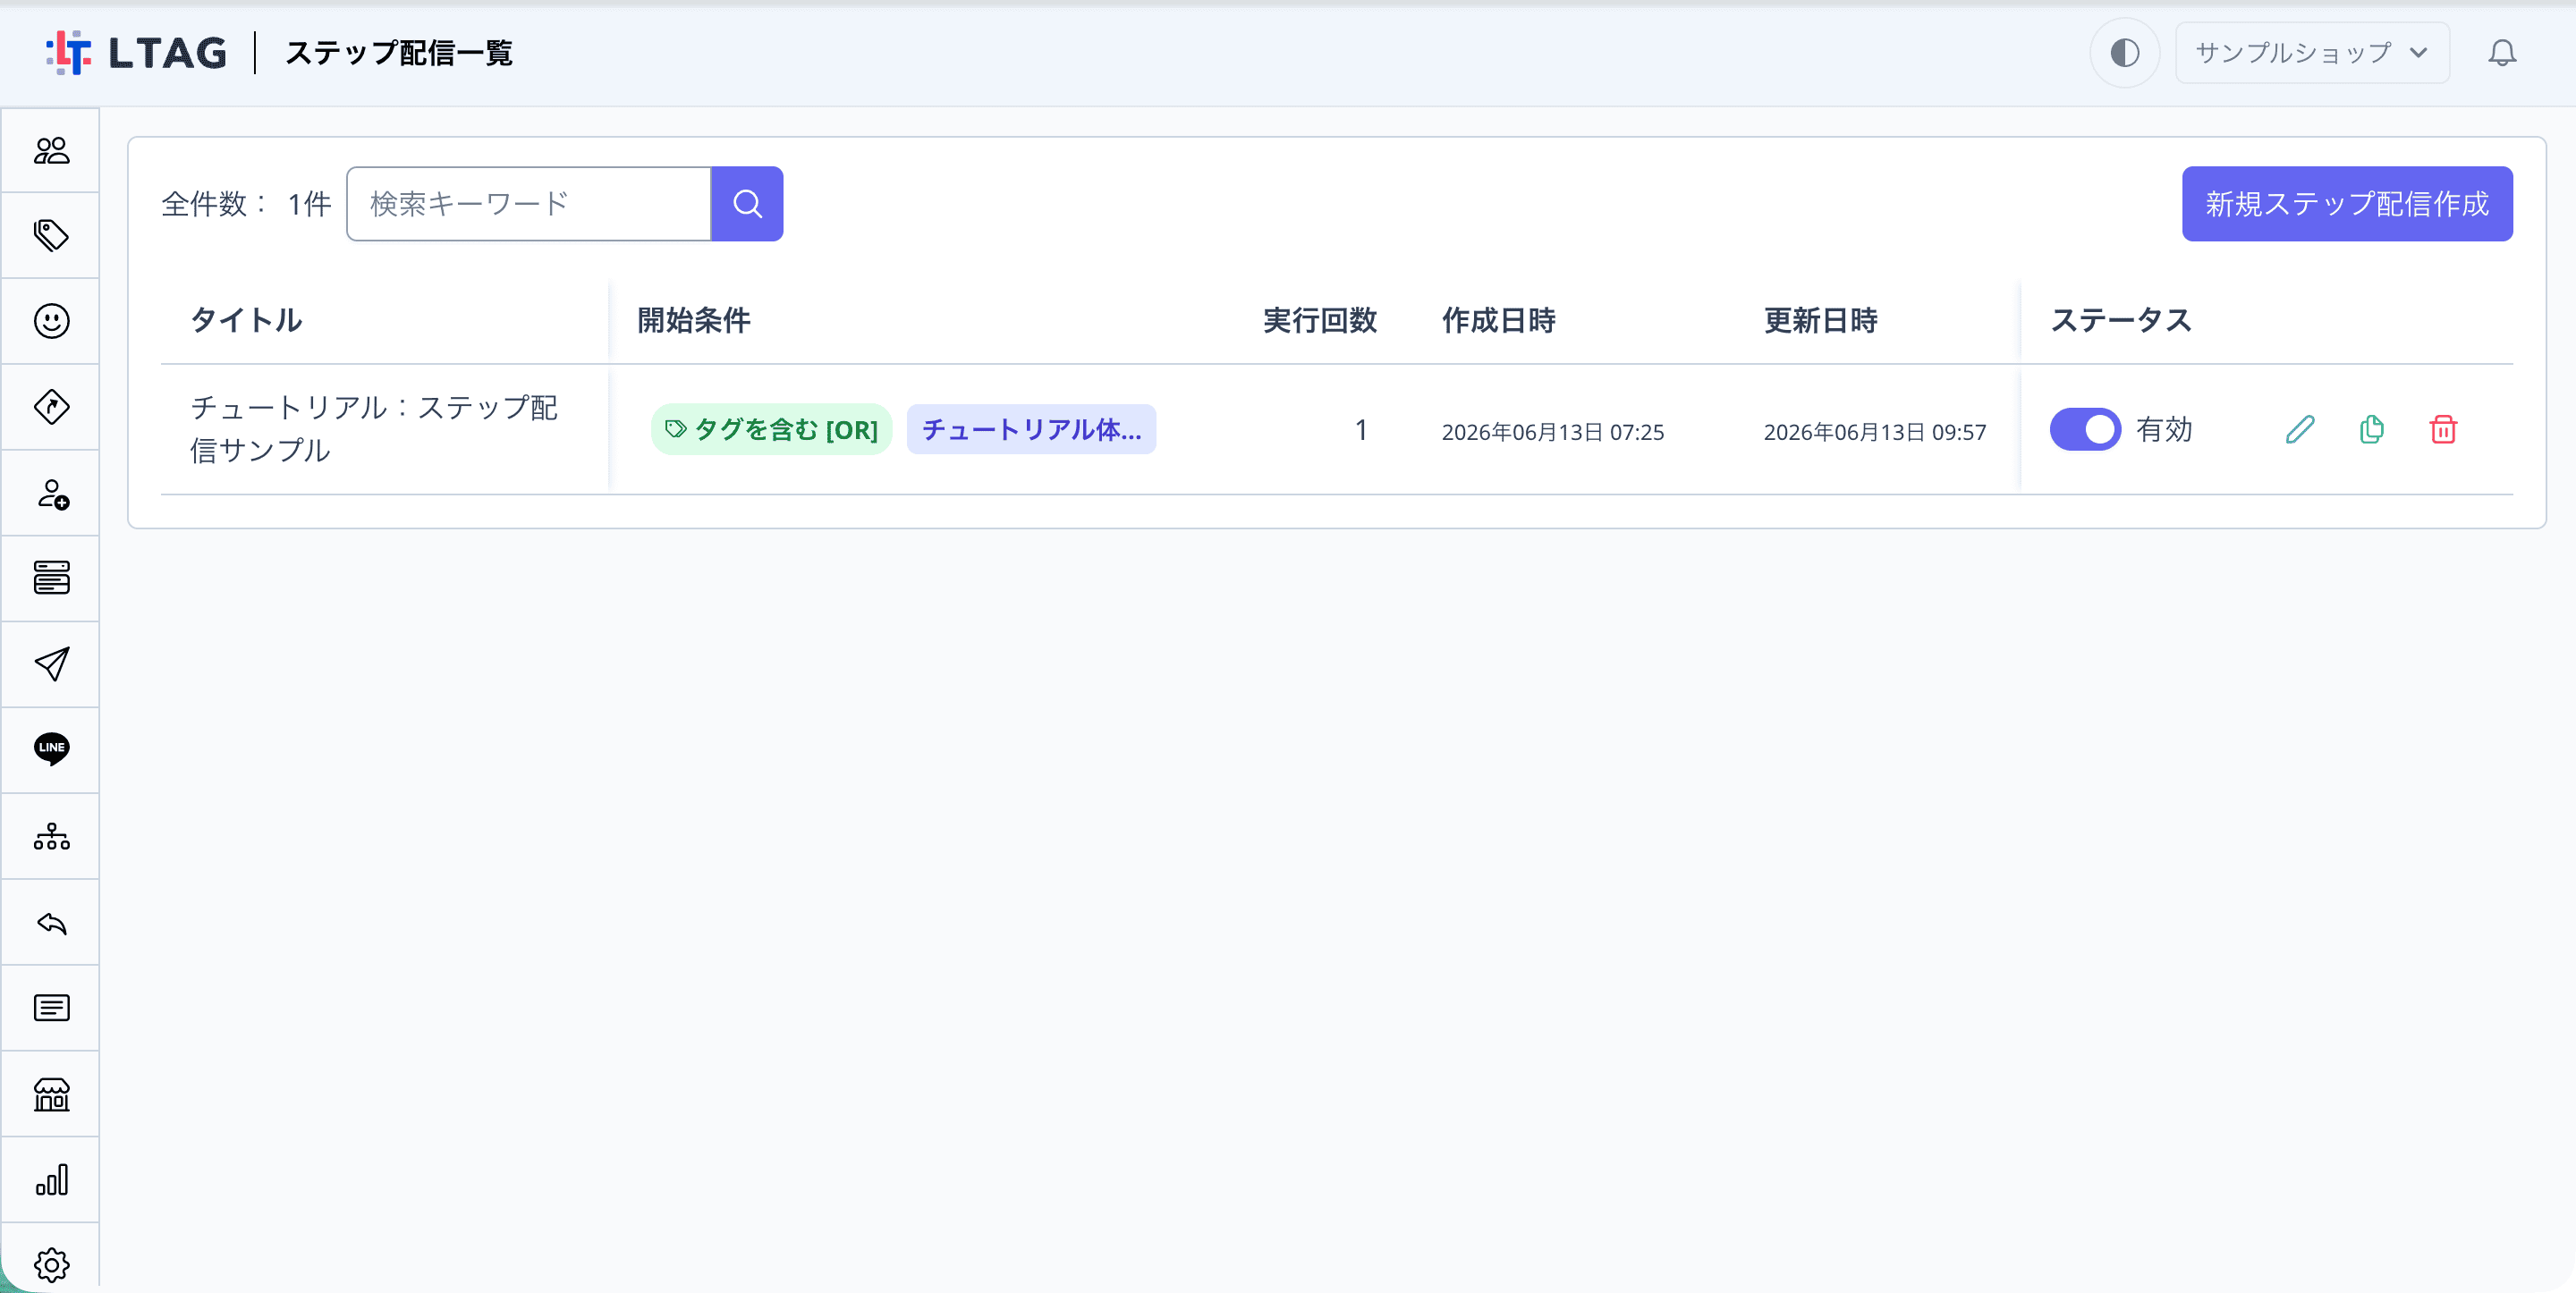Click the add-user sidebar icon

click(x=51, y=493)
